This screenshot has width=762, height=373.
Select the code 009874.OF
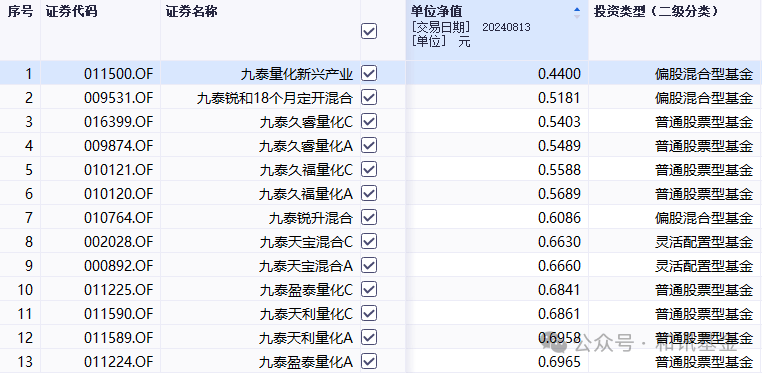(x=119, y=146)
